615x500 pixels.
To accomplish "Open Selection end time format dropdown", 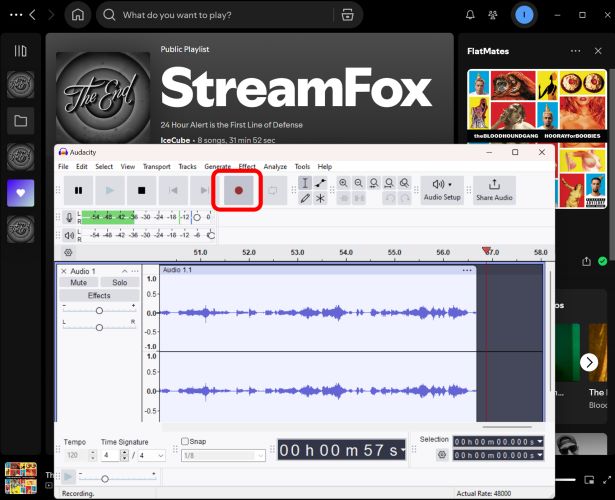I will (540, 455).
